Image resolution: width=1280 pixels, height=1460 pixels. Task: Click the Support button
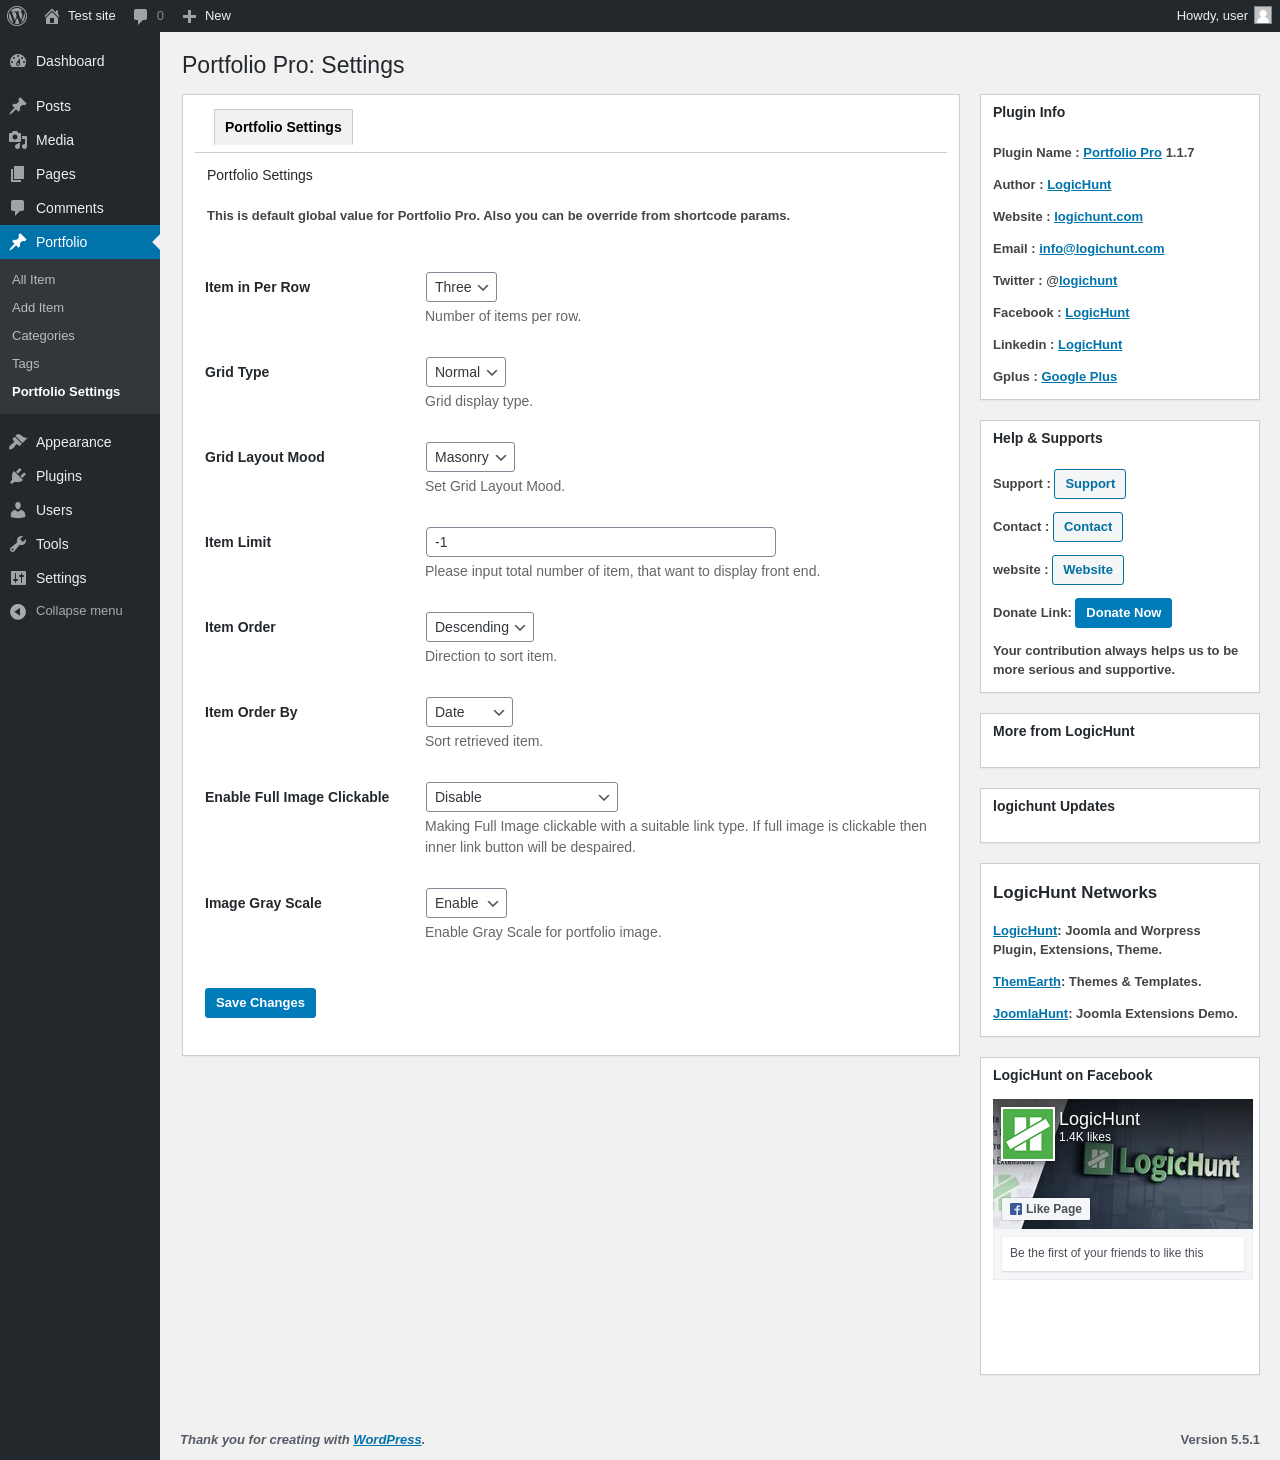(x=1090, y=484)
